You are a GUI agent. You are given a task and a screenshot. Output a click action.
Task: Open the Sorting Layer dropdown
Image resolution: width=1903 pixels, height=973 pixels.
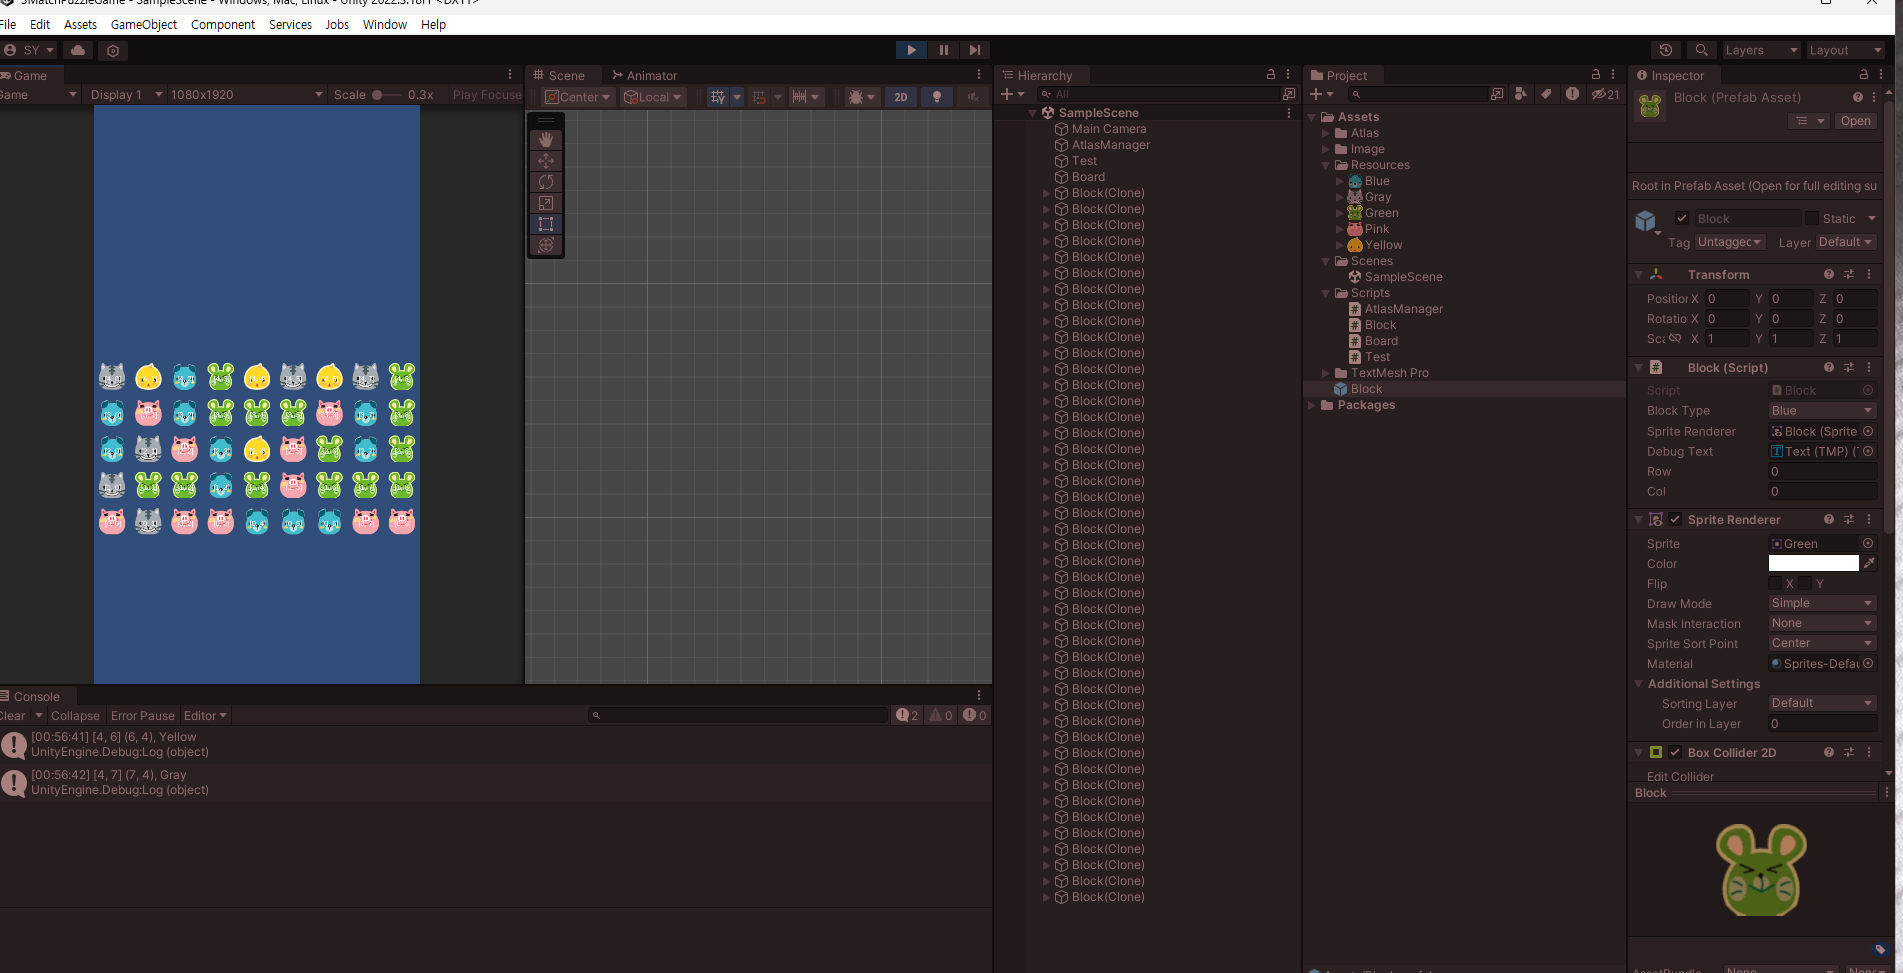pyautogui.click(x=1822, y=703)
